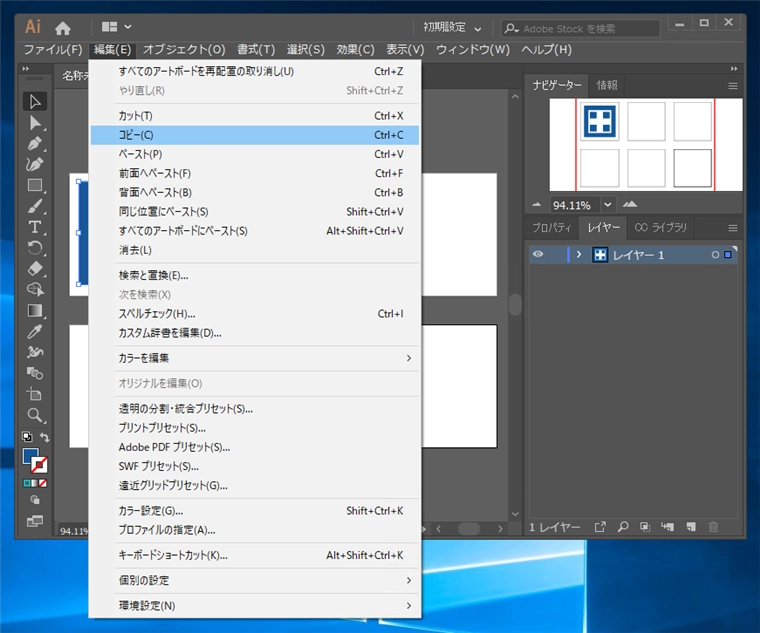Activate the Zoom magnifier tool
This screenshot has height=633, width=760.
(35, 415)
